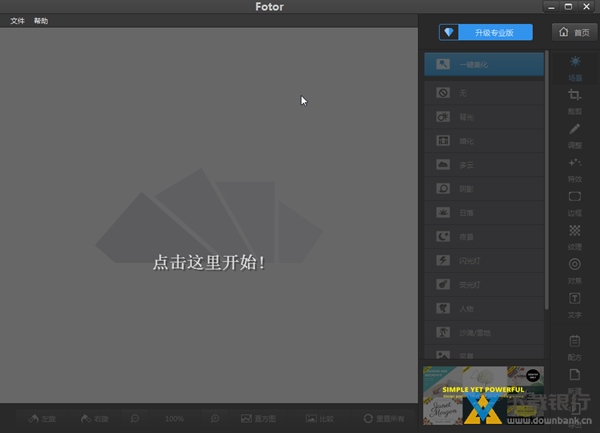Select the 沙滩/雪地 sand/snow scene
This screenshot has width=600, height=433.
(x=484, y=333)
